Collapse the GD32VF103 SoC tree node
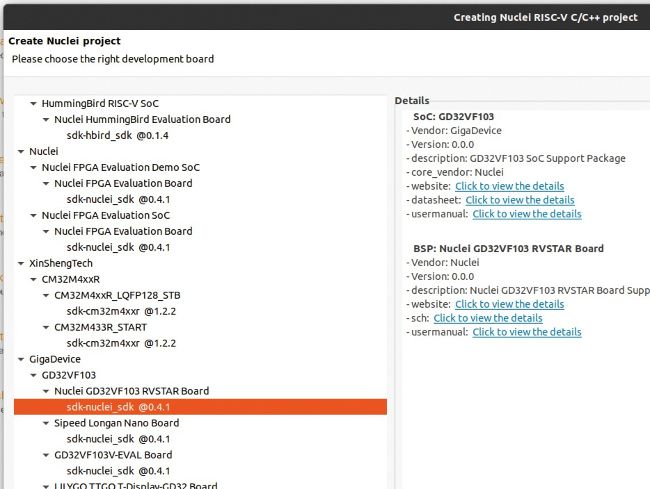Screen dimensions: 650x489 tap(33, 375)
